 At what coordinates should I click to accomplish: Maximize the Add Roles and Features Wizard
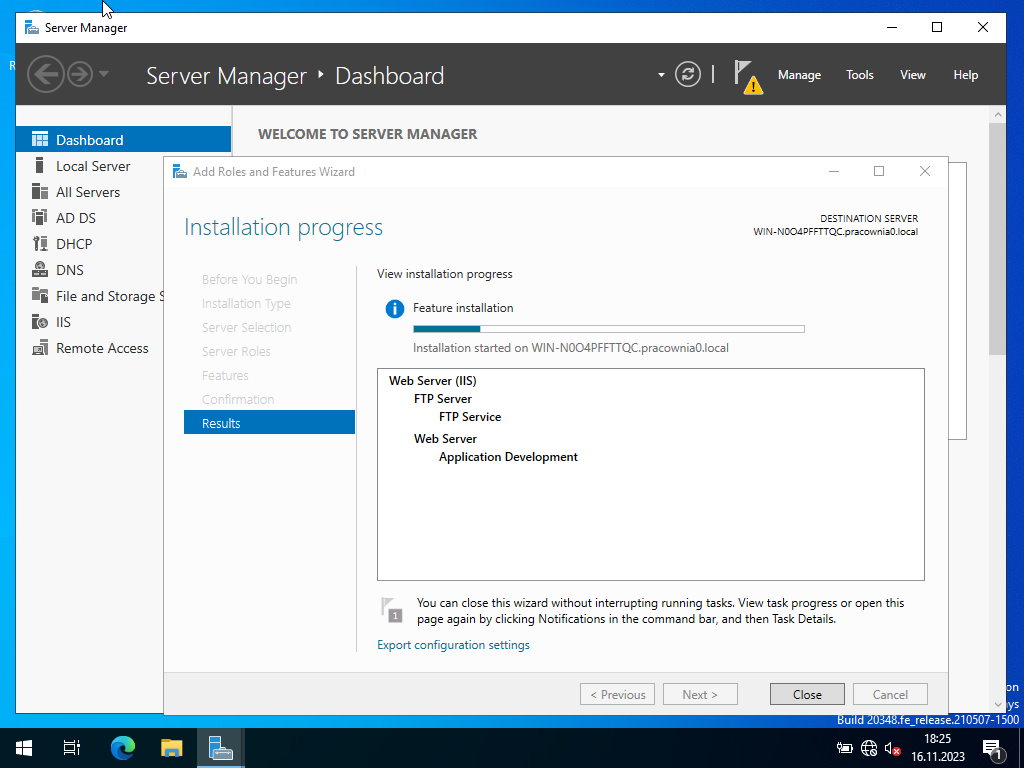(878, 171)
